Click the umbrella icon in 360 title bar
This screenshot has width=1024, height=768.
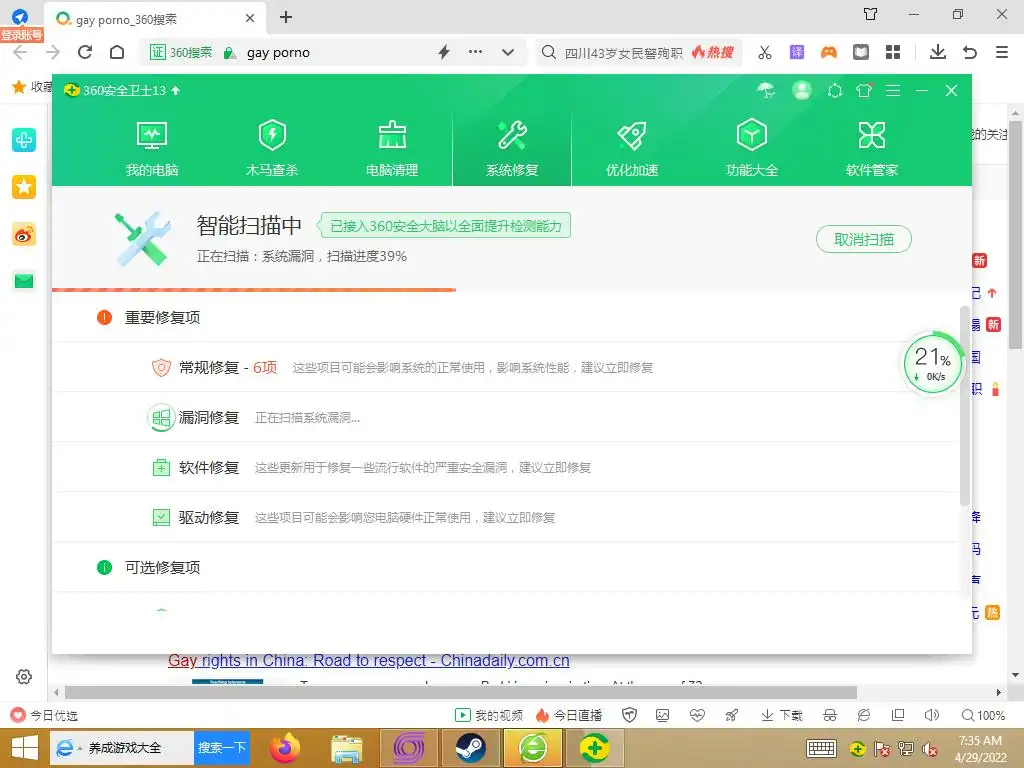pos(766,91)
